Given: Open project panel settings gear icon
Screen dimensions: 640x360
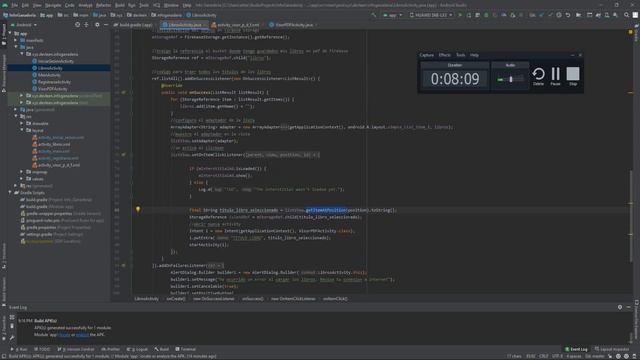Looking at the screenshot, I should pyautogui.click(x=97, y=25).
